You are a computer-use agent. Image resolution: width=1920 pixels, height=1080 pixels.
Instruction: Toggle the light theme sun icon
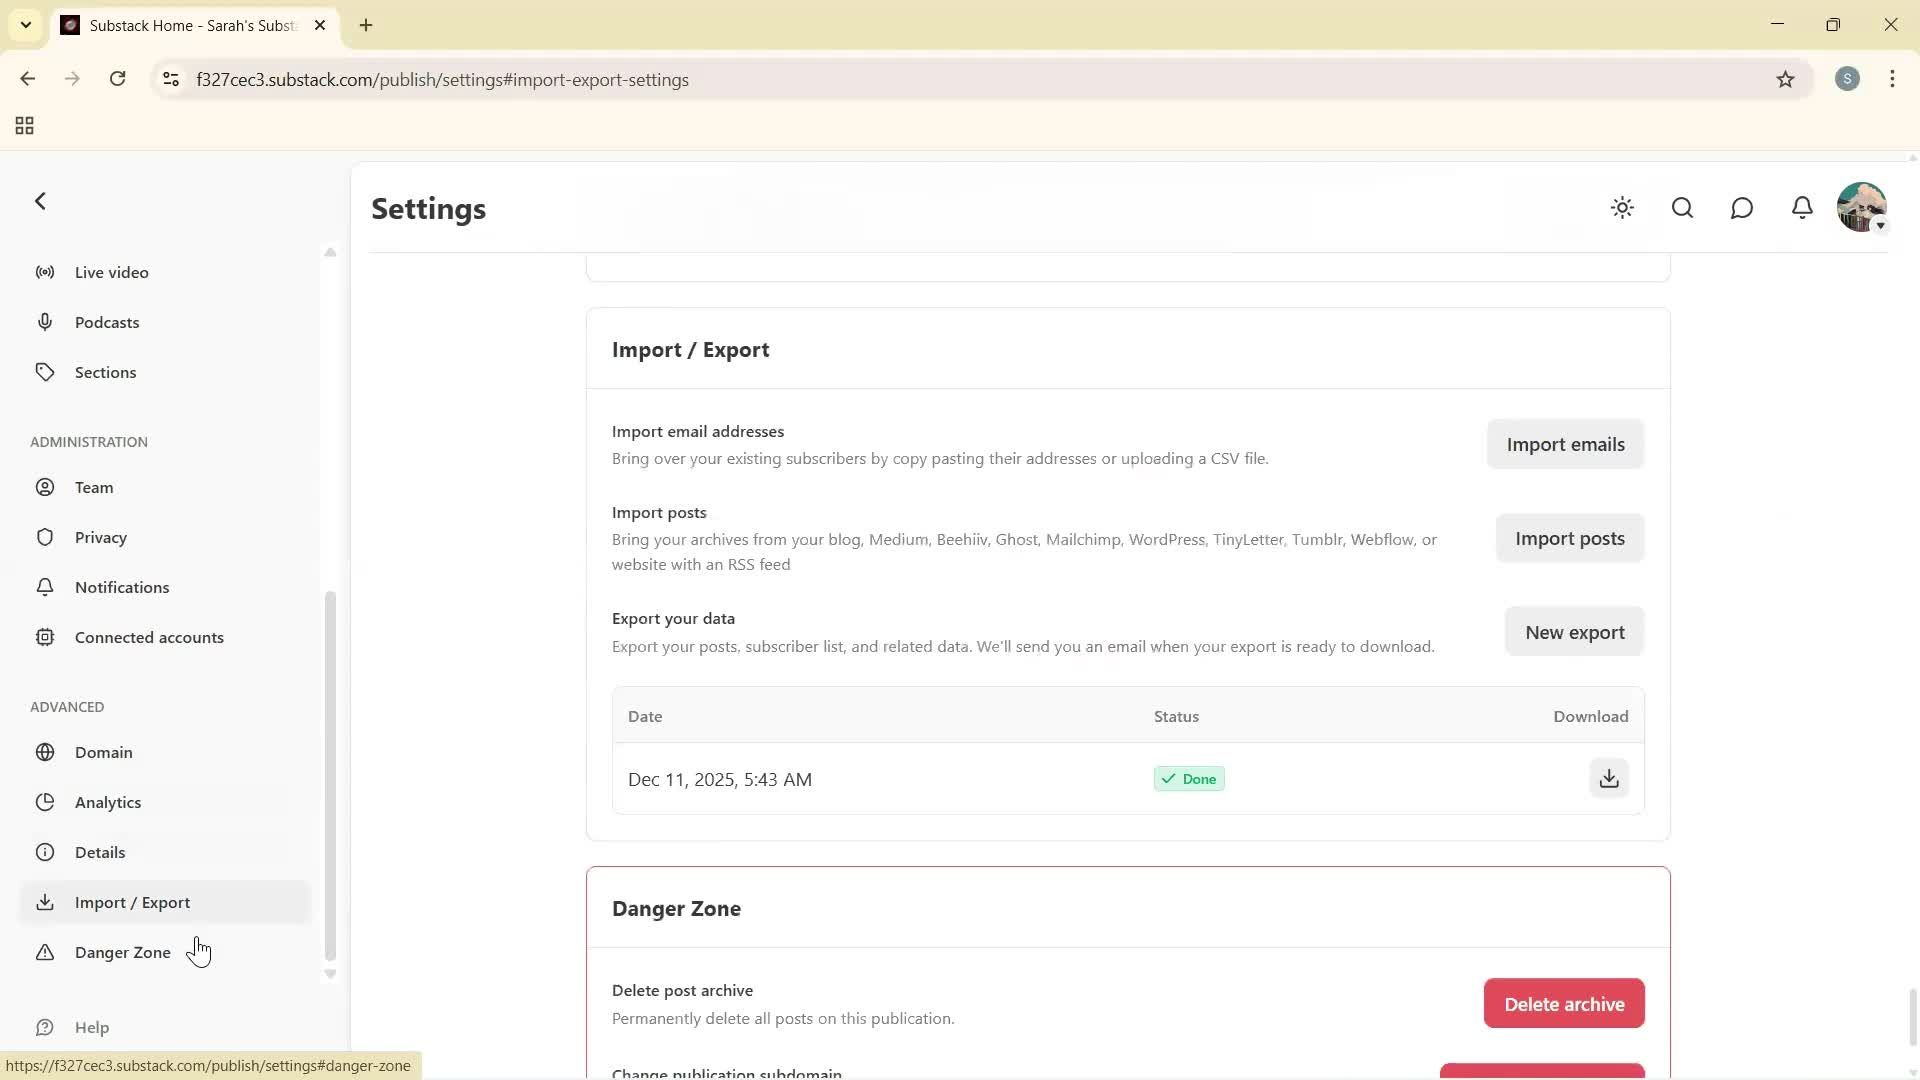[x=1622, y=208]
